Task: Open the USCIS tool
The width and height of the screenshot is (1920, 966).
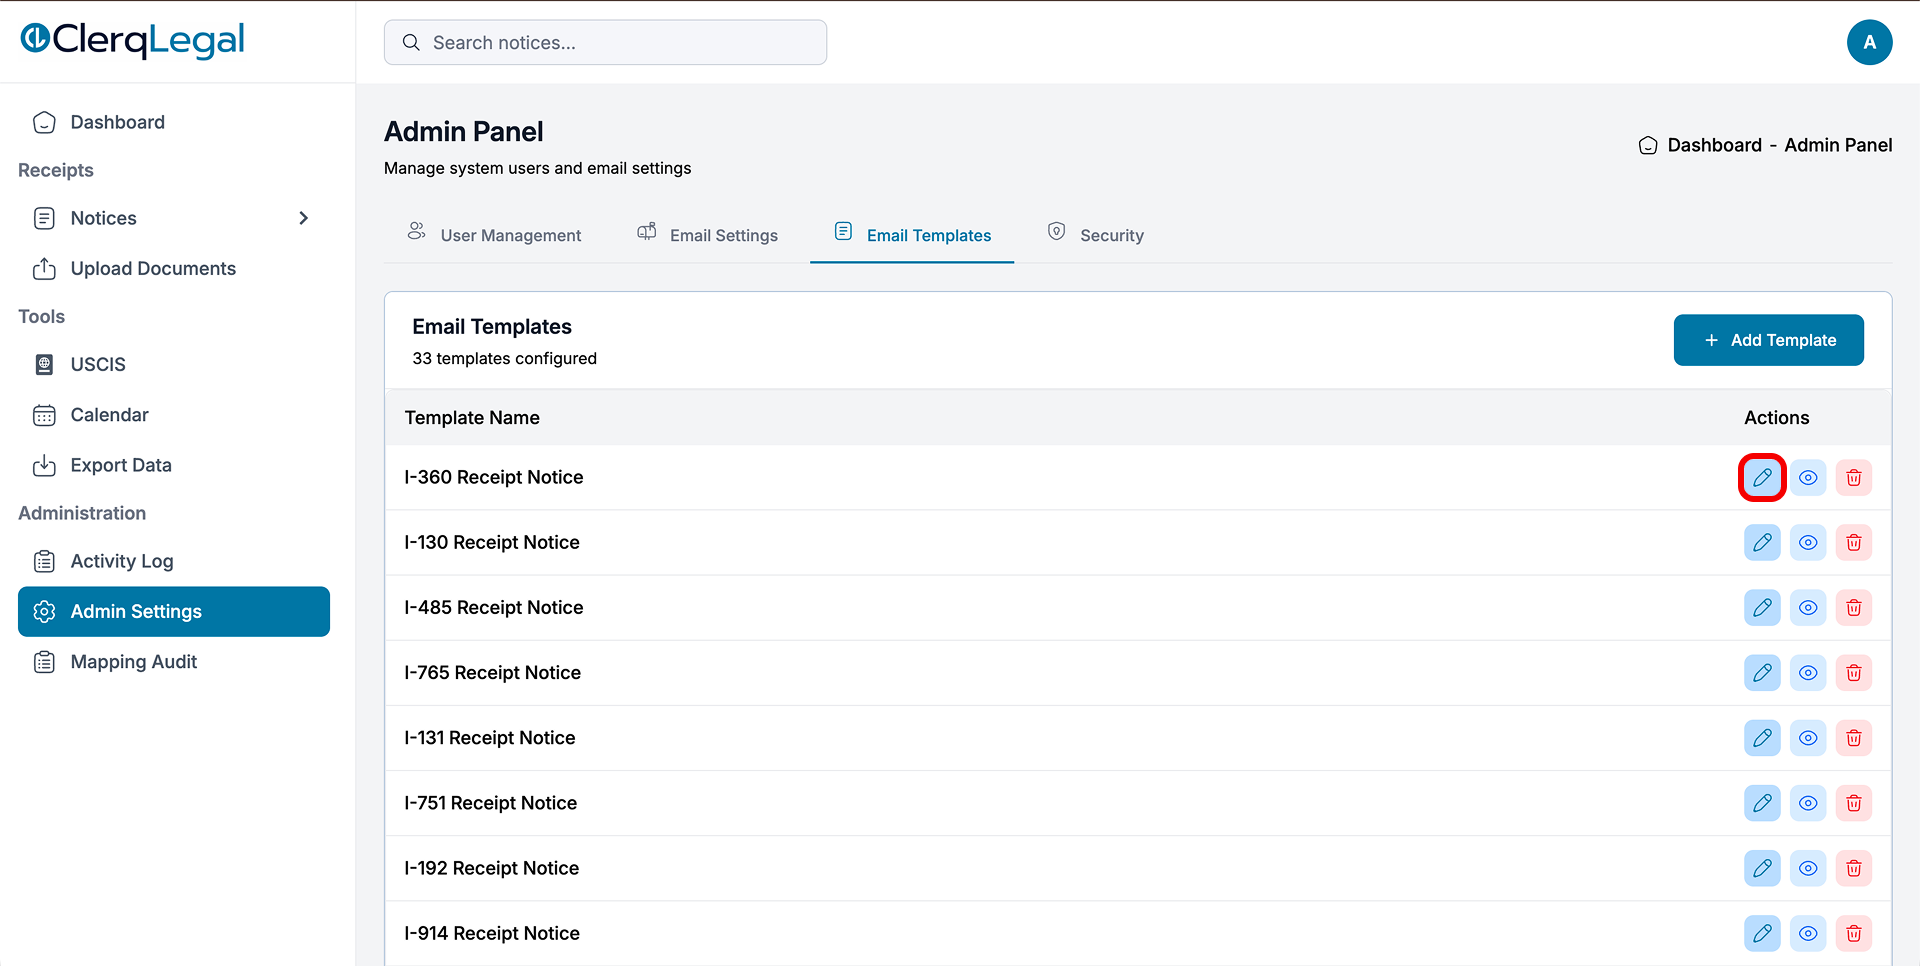Action: pos(174,364)
